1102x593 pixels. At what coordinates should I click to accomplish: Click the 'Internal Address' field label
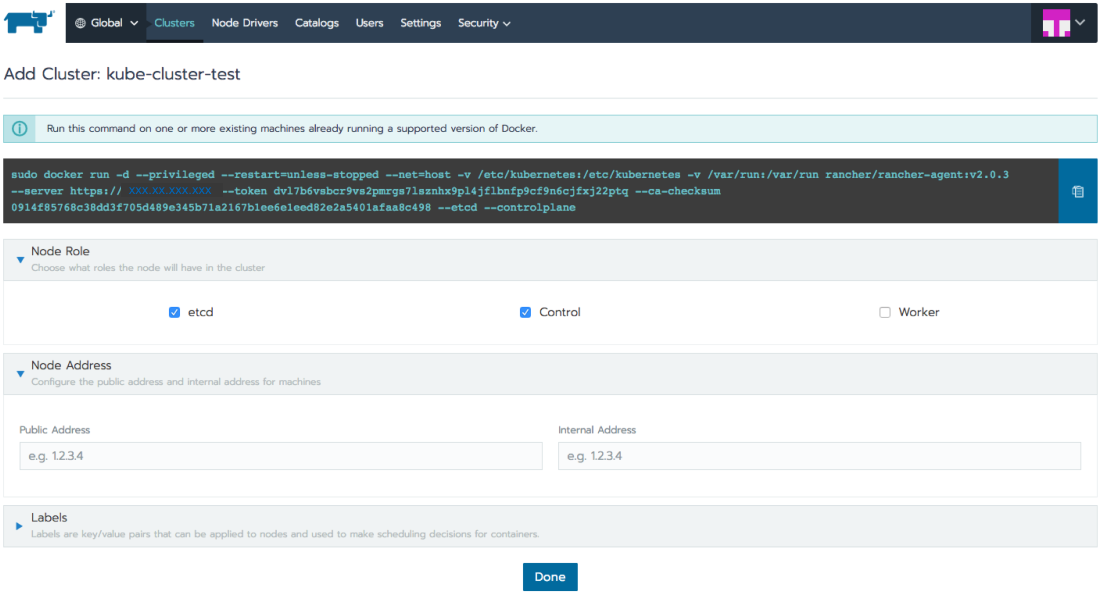point(597,430)
